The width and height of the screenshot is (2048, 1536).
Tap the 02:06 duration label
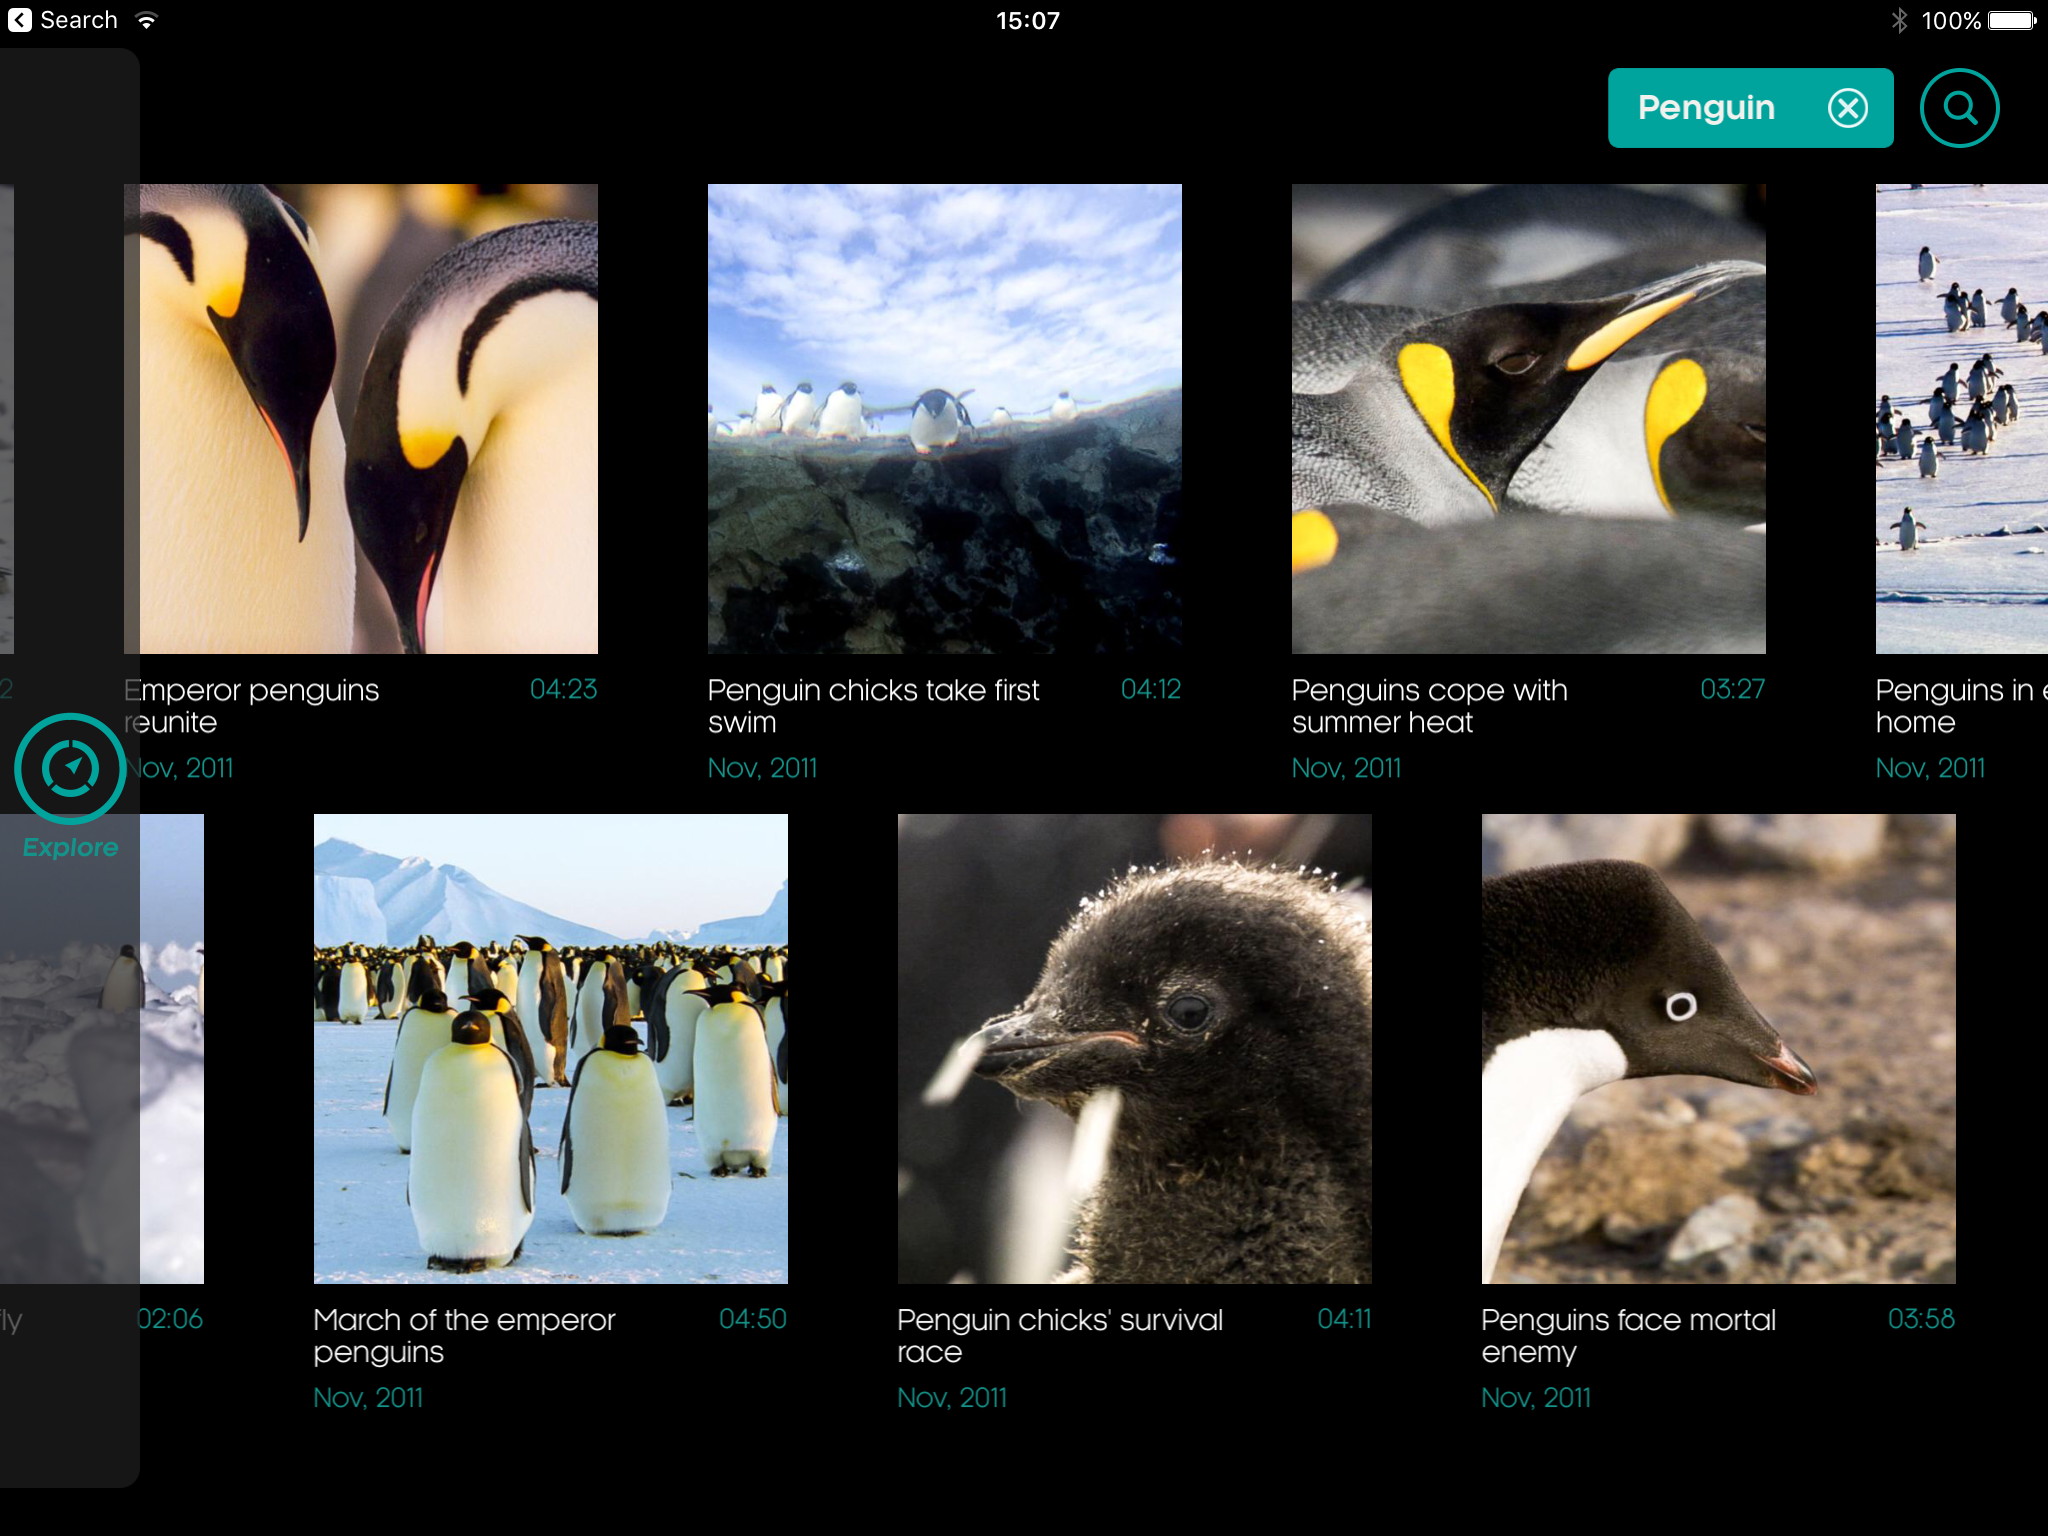(x=170, y=1319)
